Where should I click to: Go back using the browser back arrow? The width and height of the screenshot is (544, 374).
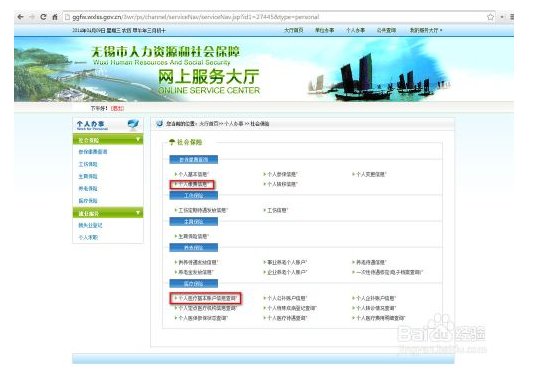20,17
